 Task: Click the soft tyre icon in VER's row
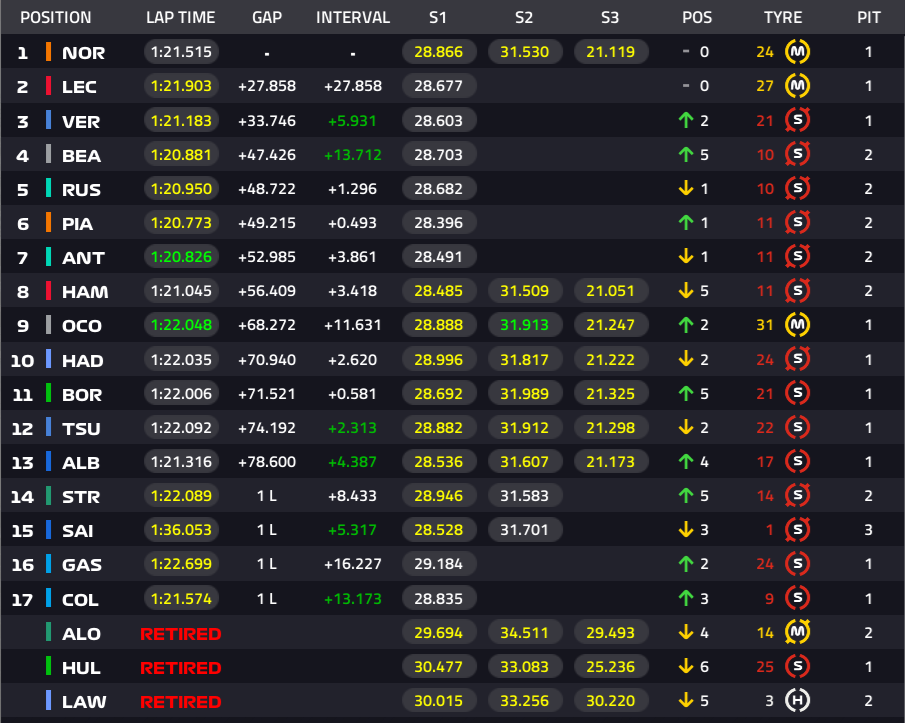point(797,120)
